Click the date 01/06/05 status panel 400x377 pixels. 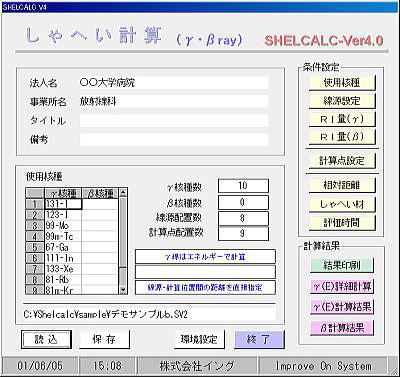tap(40, 366)
